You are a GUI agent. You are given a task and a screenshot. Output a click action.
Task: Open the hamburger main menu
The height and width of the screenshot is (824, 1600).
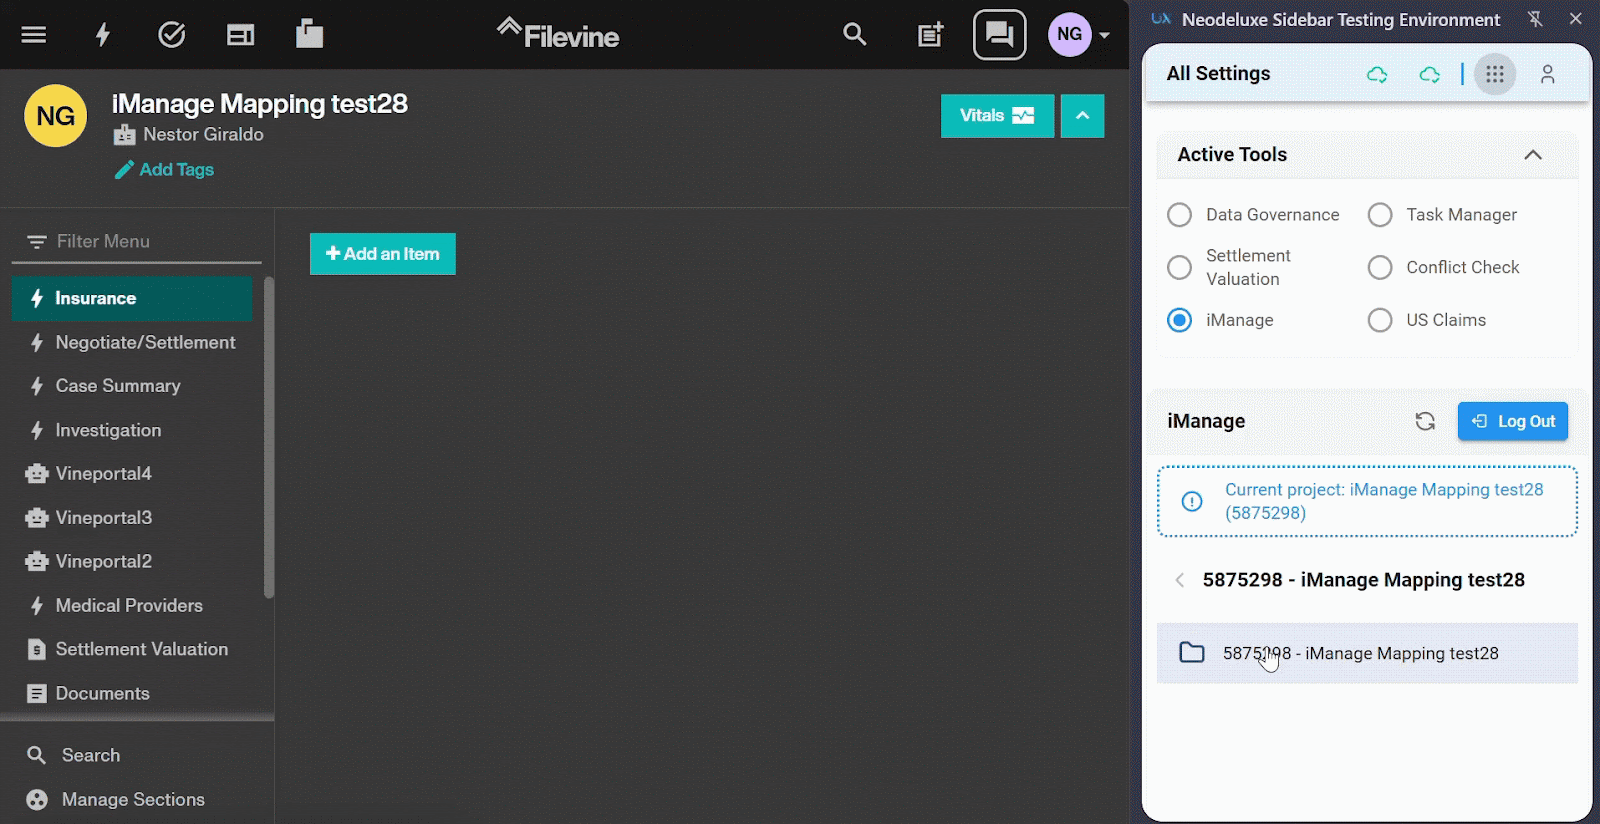pos(34,35)
